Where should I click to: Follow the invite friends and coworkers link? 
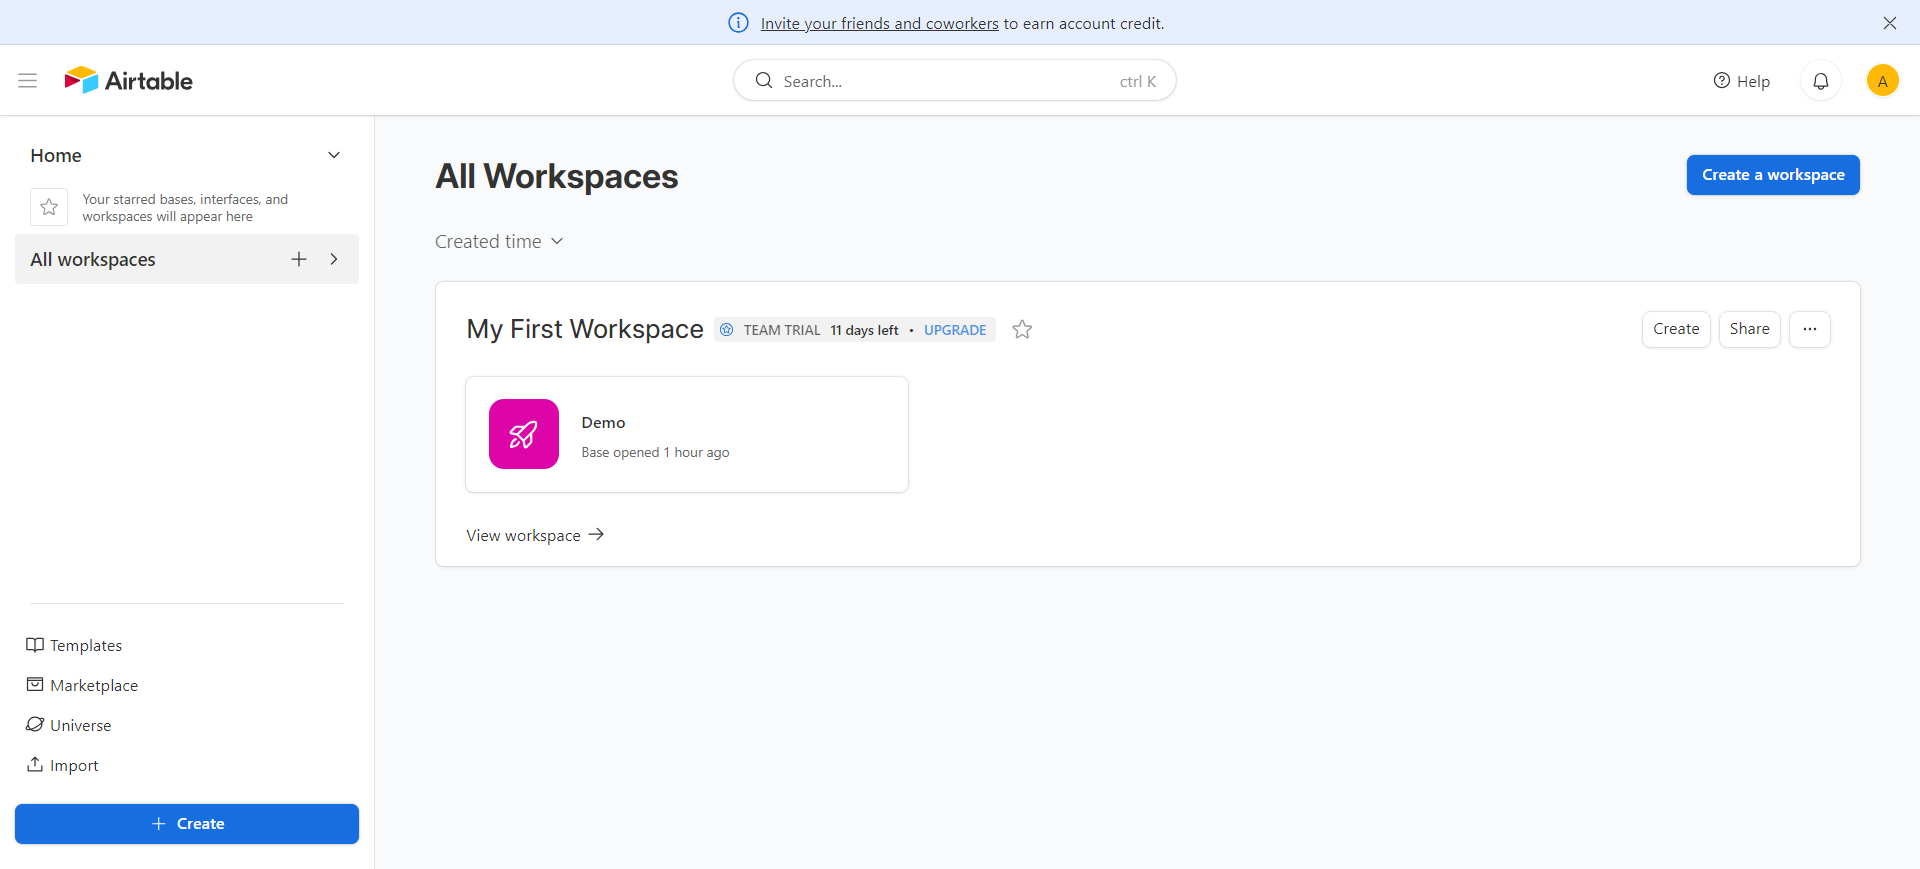[x=879, y=23]
